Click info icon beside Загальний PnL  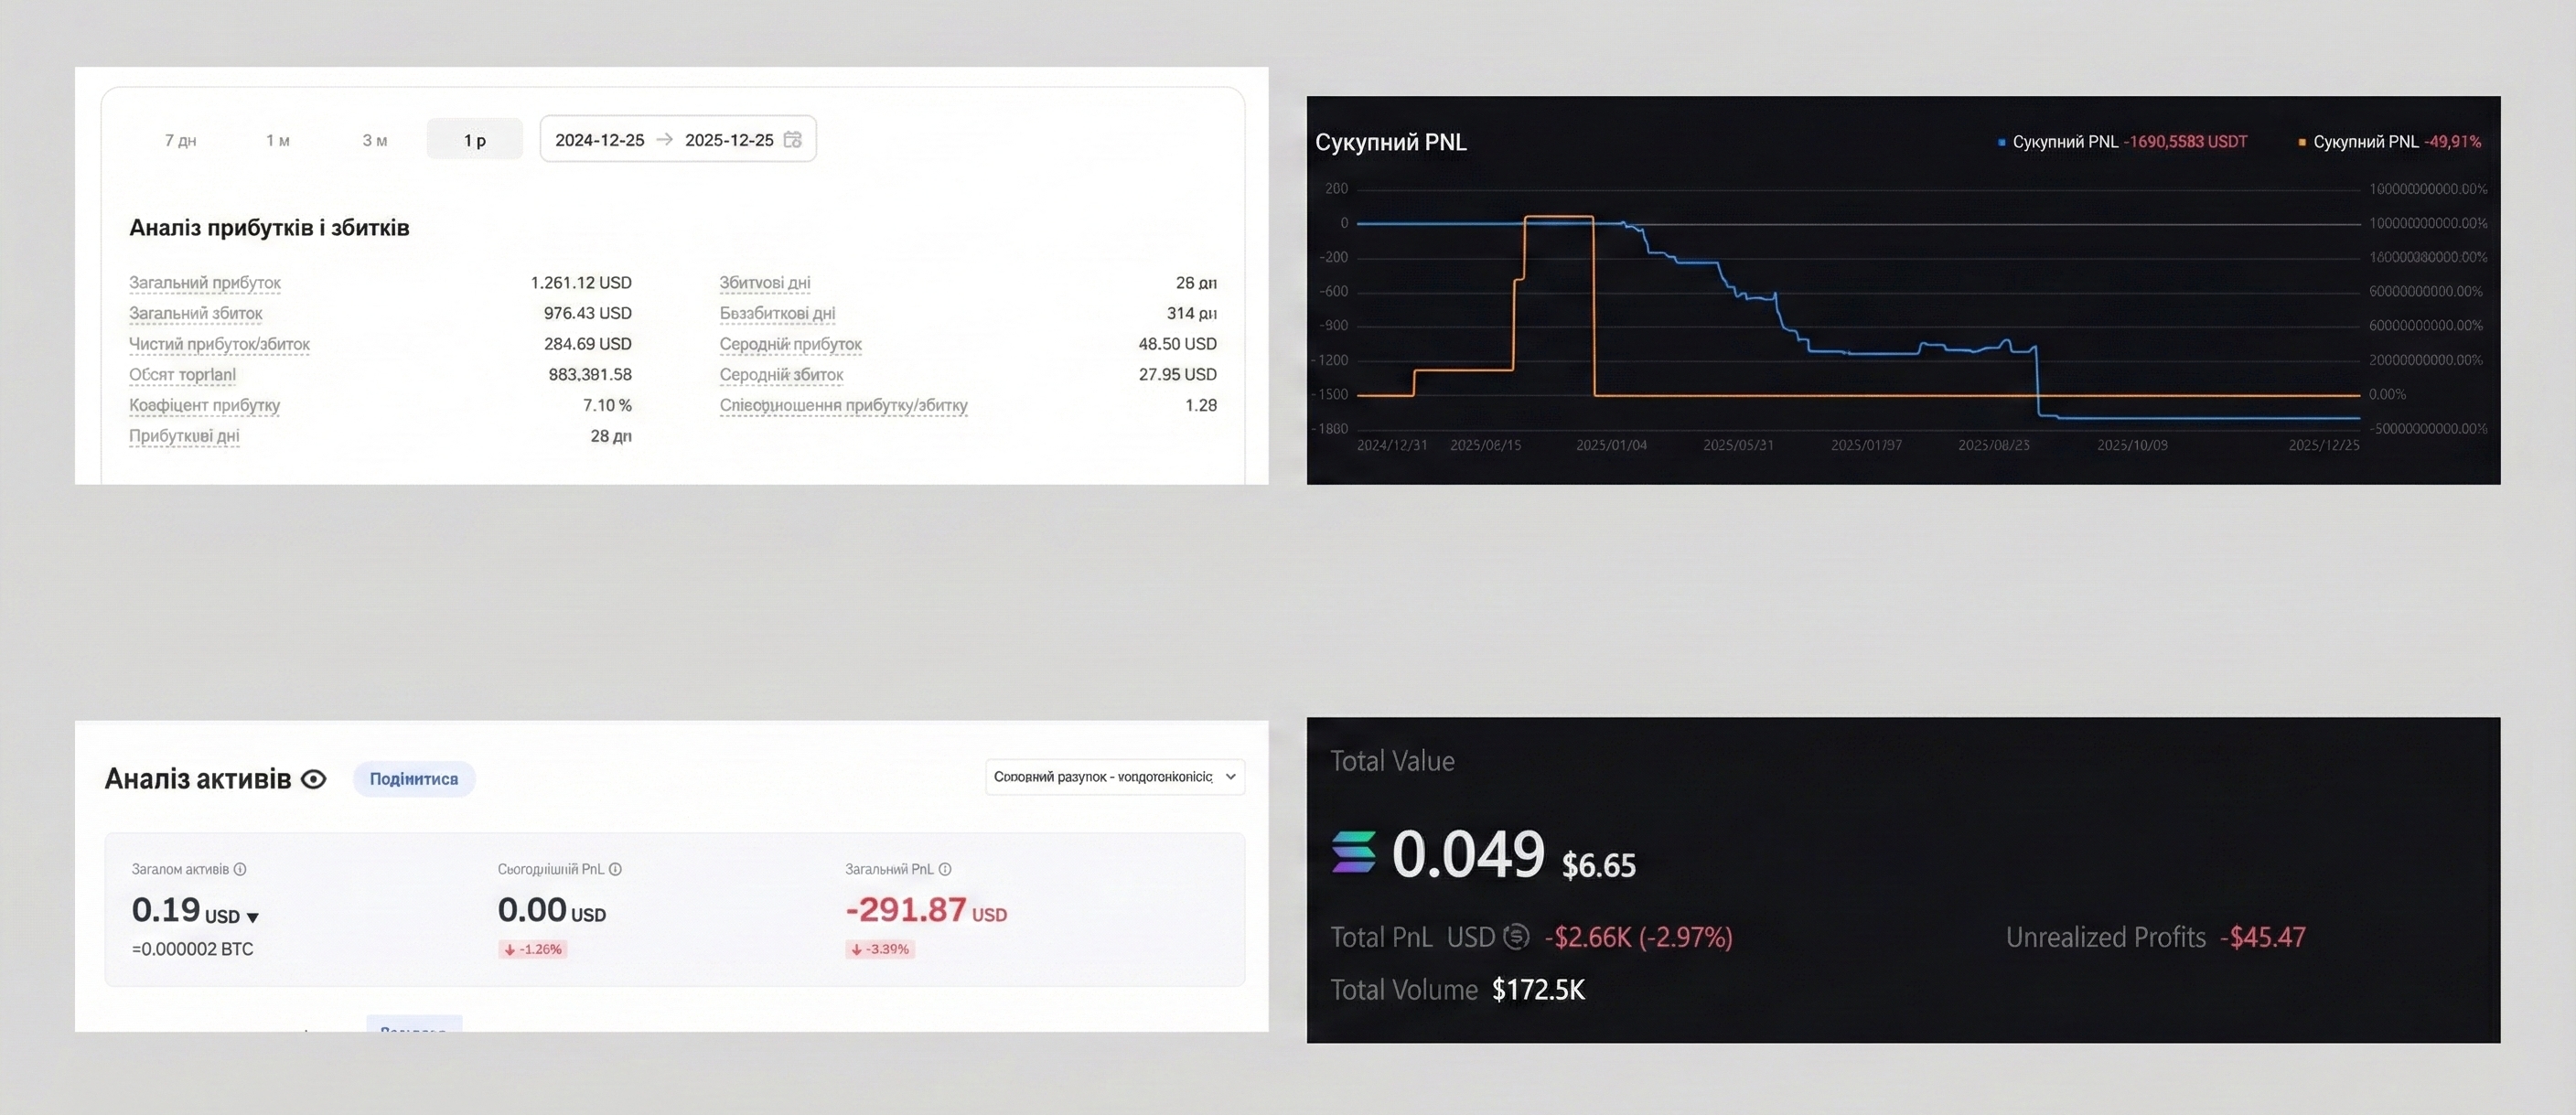pos(945,869)
